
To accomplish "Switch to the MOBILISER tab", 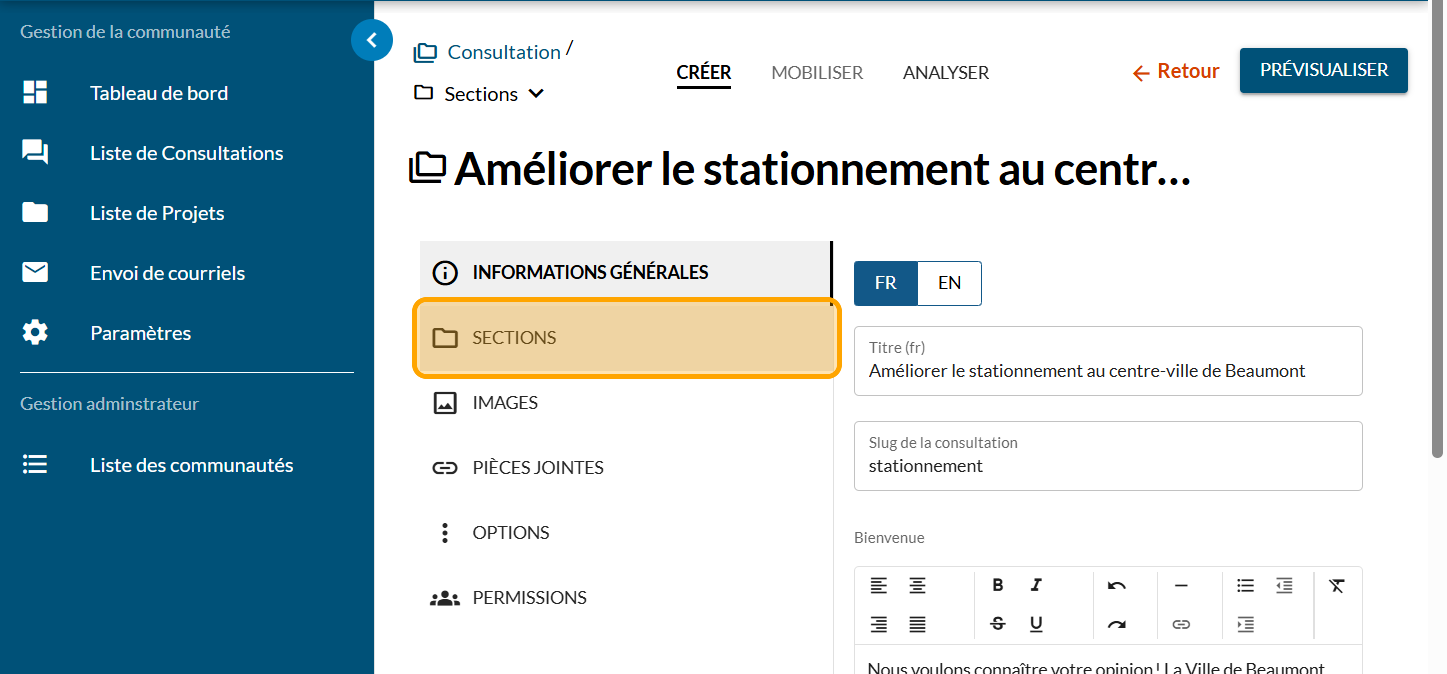I will [817, 73].
